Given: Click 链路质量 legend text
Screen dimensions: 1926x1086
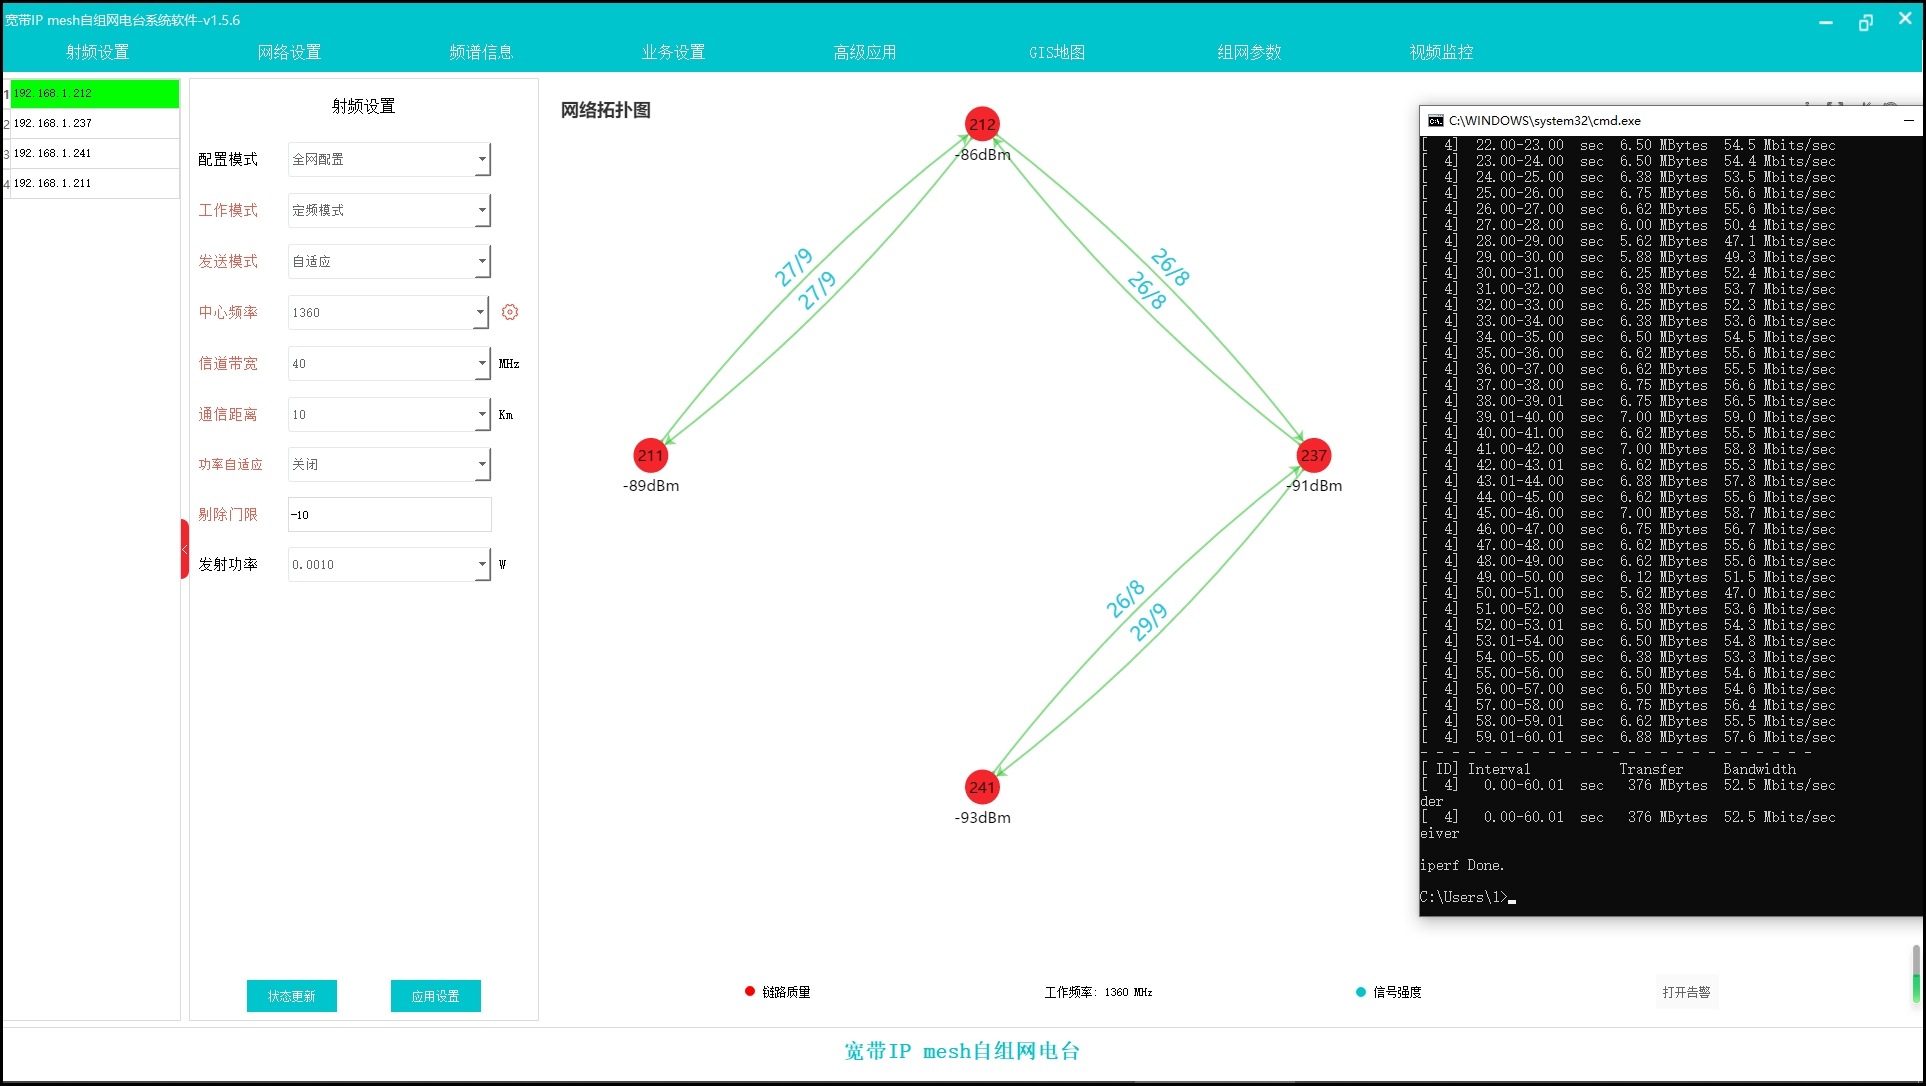Looking at the screenshot, I should click(786, 992).
